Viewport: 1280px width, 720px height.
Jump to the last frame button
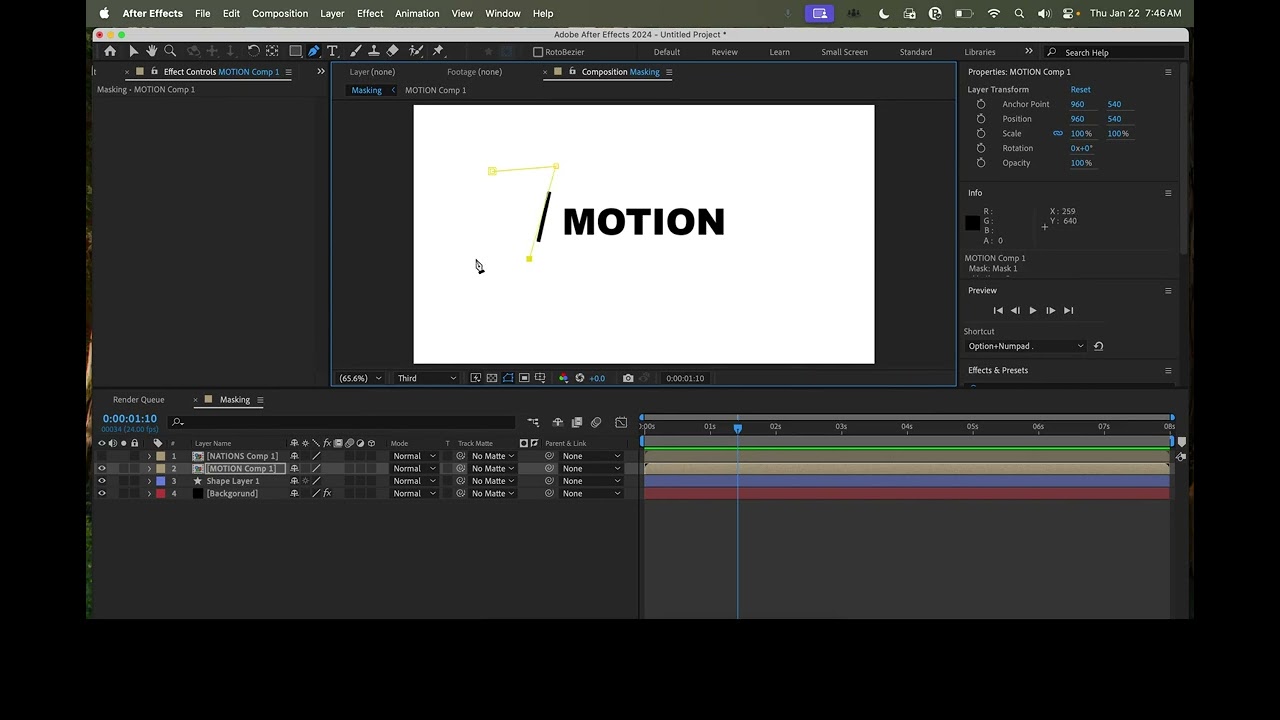pos(1068,311)
